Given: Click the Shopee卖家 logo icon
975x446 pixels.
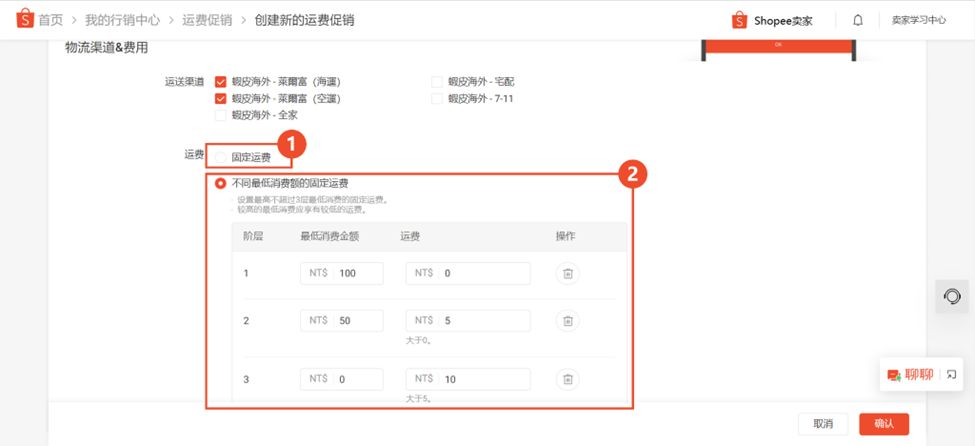Looking at the screenshot, I should (739, 21).
